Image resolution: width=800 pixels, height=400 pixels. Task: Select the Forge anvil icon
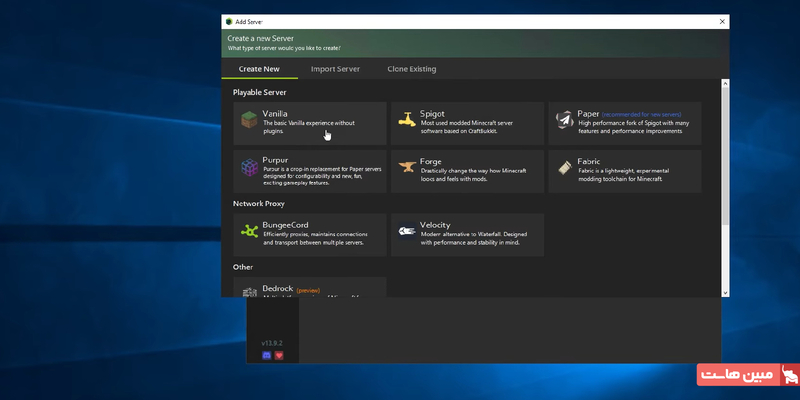pos(407,166)
